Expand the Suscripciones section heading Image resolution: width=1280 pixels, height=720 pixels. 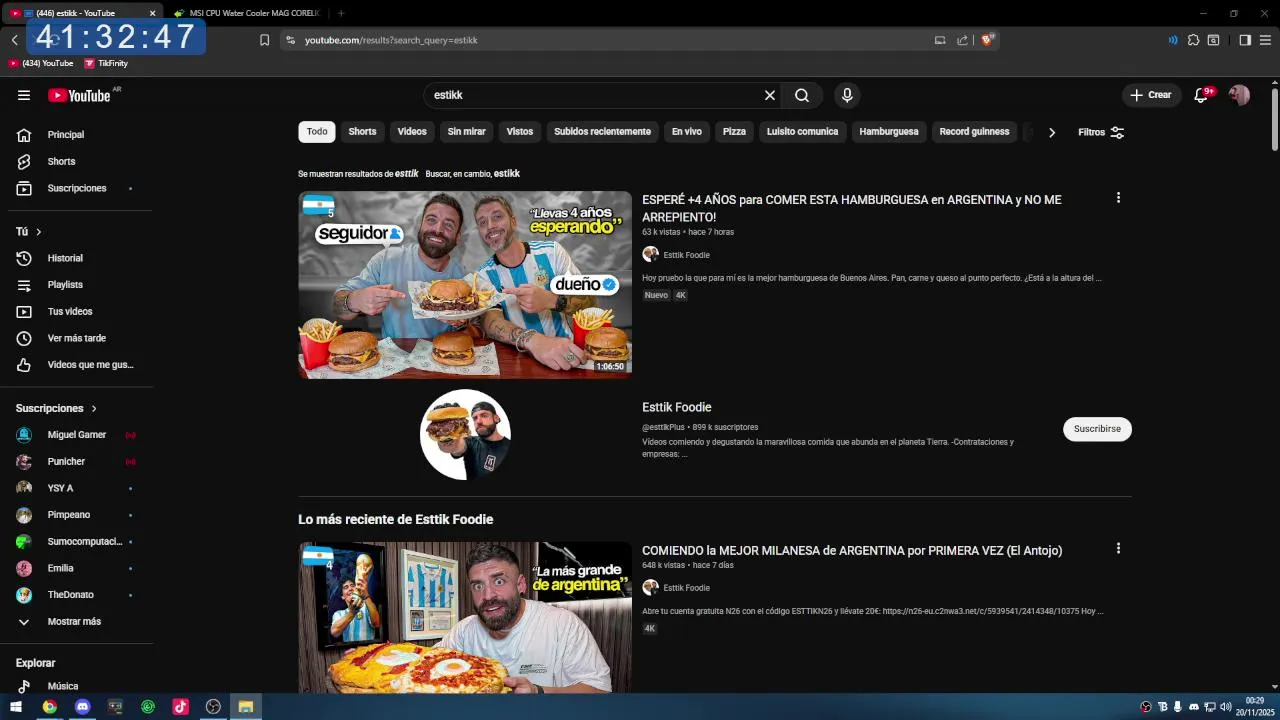56,408
